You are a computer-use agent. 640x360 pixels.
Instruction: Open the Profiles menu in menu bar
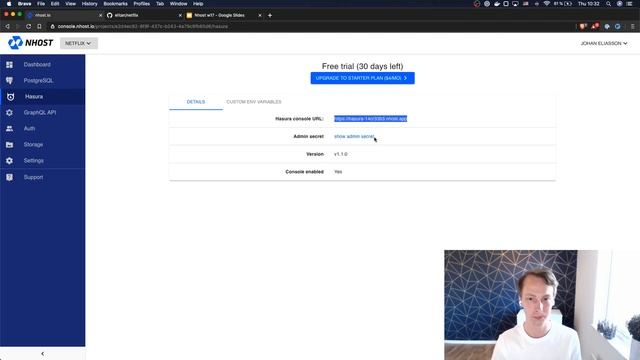142,4
